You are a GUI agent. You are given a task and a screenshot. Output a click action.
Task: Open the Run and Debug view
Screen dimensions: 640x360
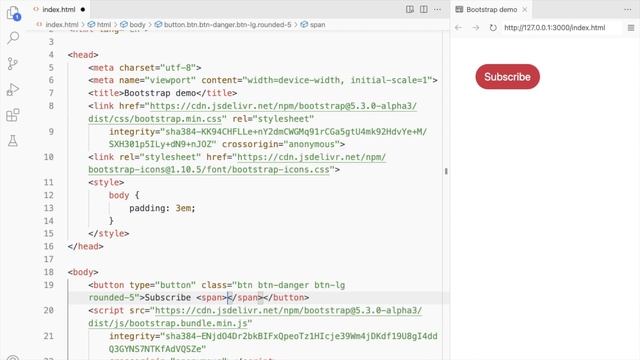pyautogui.click(x=13, y=89)
